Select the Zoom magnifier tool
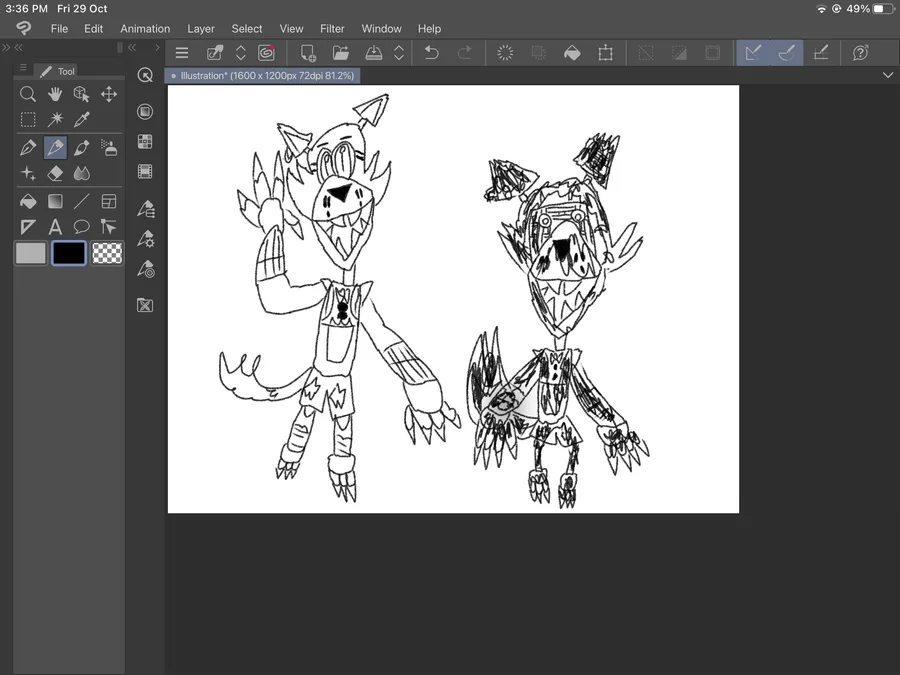This screenshot has height=675, width=900. [28, 94]
